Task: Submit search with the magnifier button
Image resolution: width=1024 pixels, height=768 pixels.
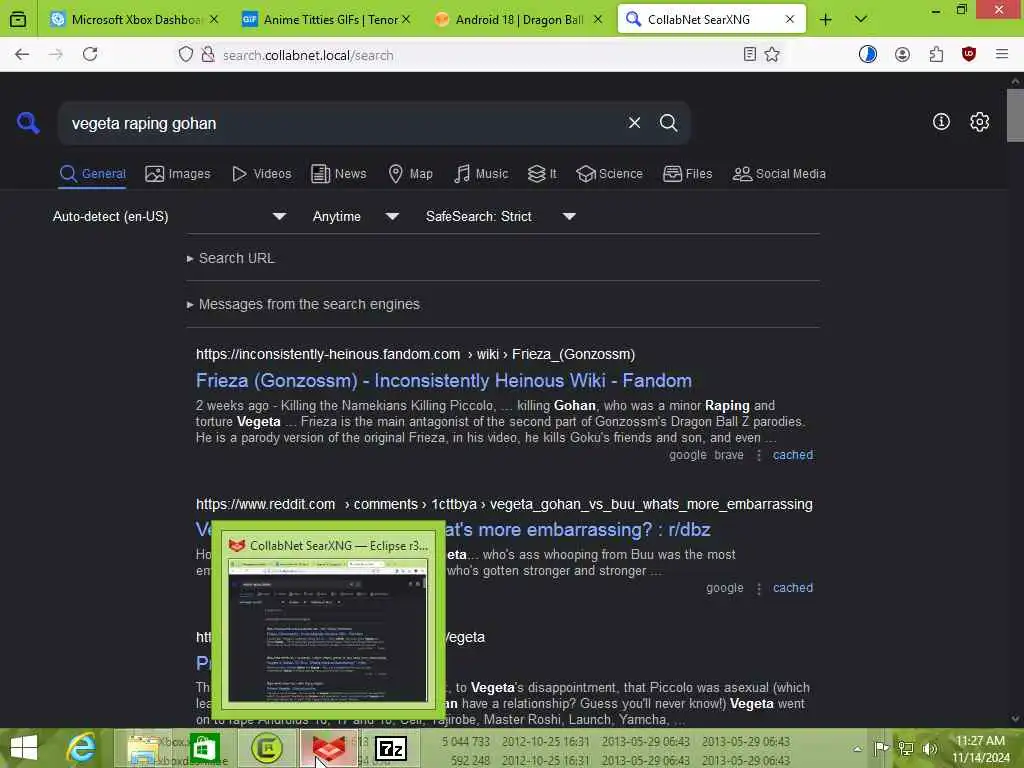Action: pos(668,123)
